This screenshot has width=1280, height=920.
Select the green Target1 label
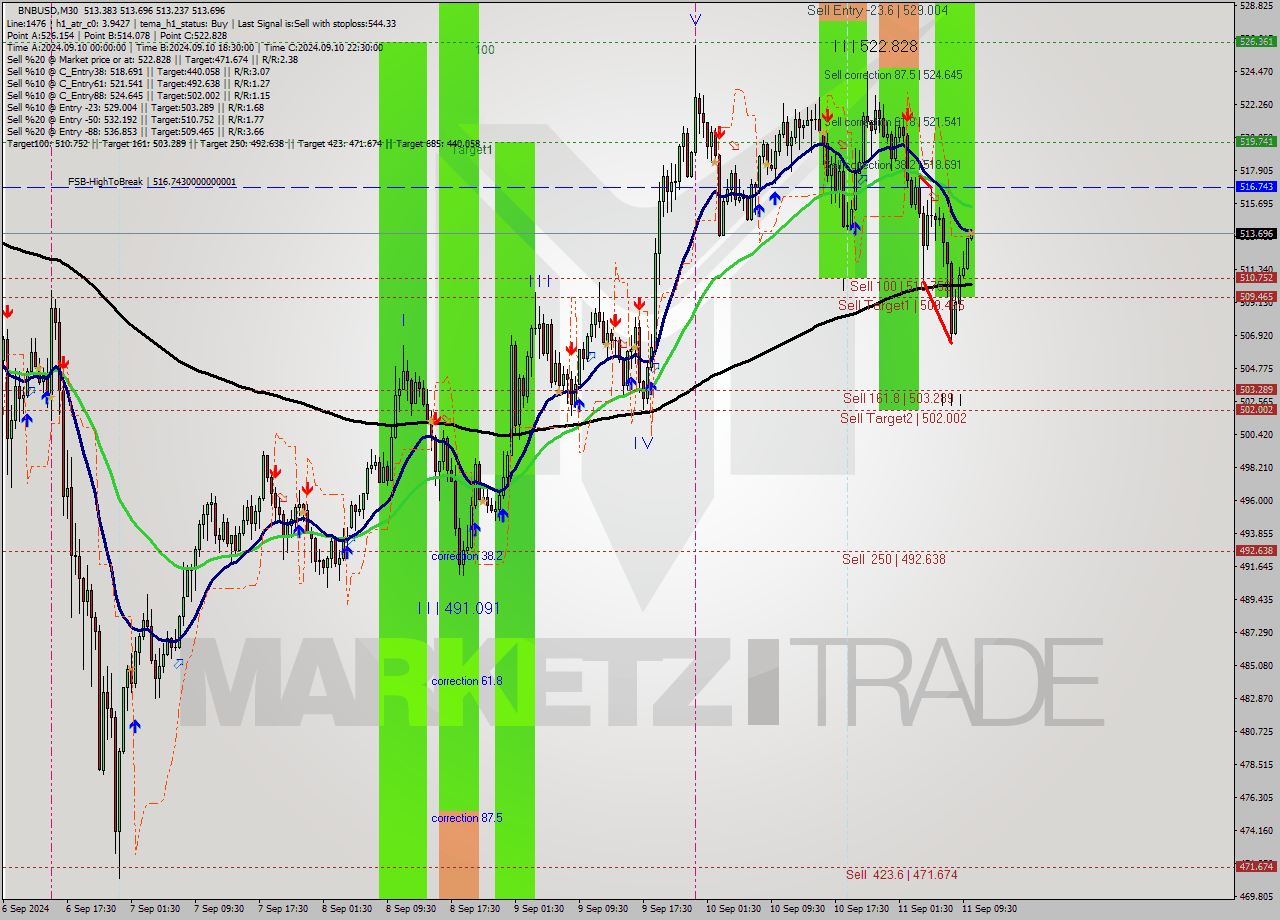[472, 149]
